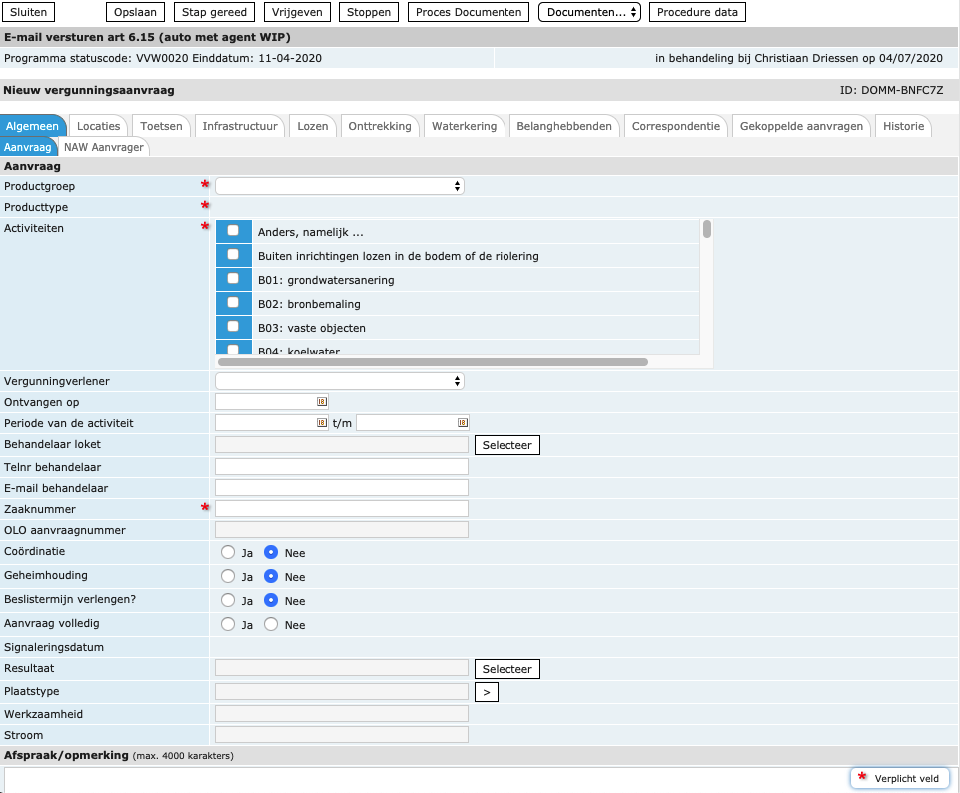960x793 pixels.
Task: Click into the Zaaknummer input field
Action: [341, 509]
